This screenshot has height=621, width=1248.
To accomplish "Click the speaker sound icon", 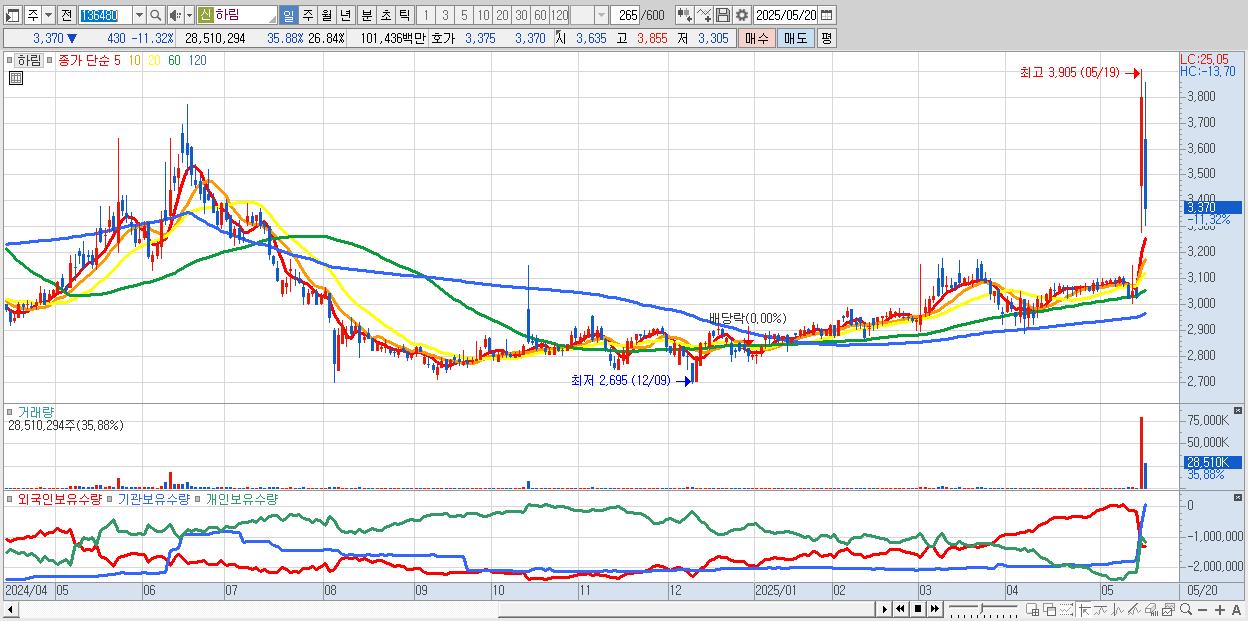I will click(175, 15).
